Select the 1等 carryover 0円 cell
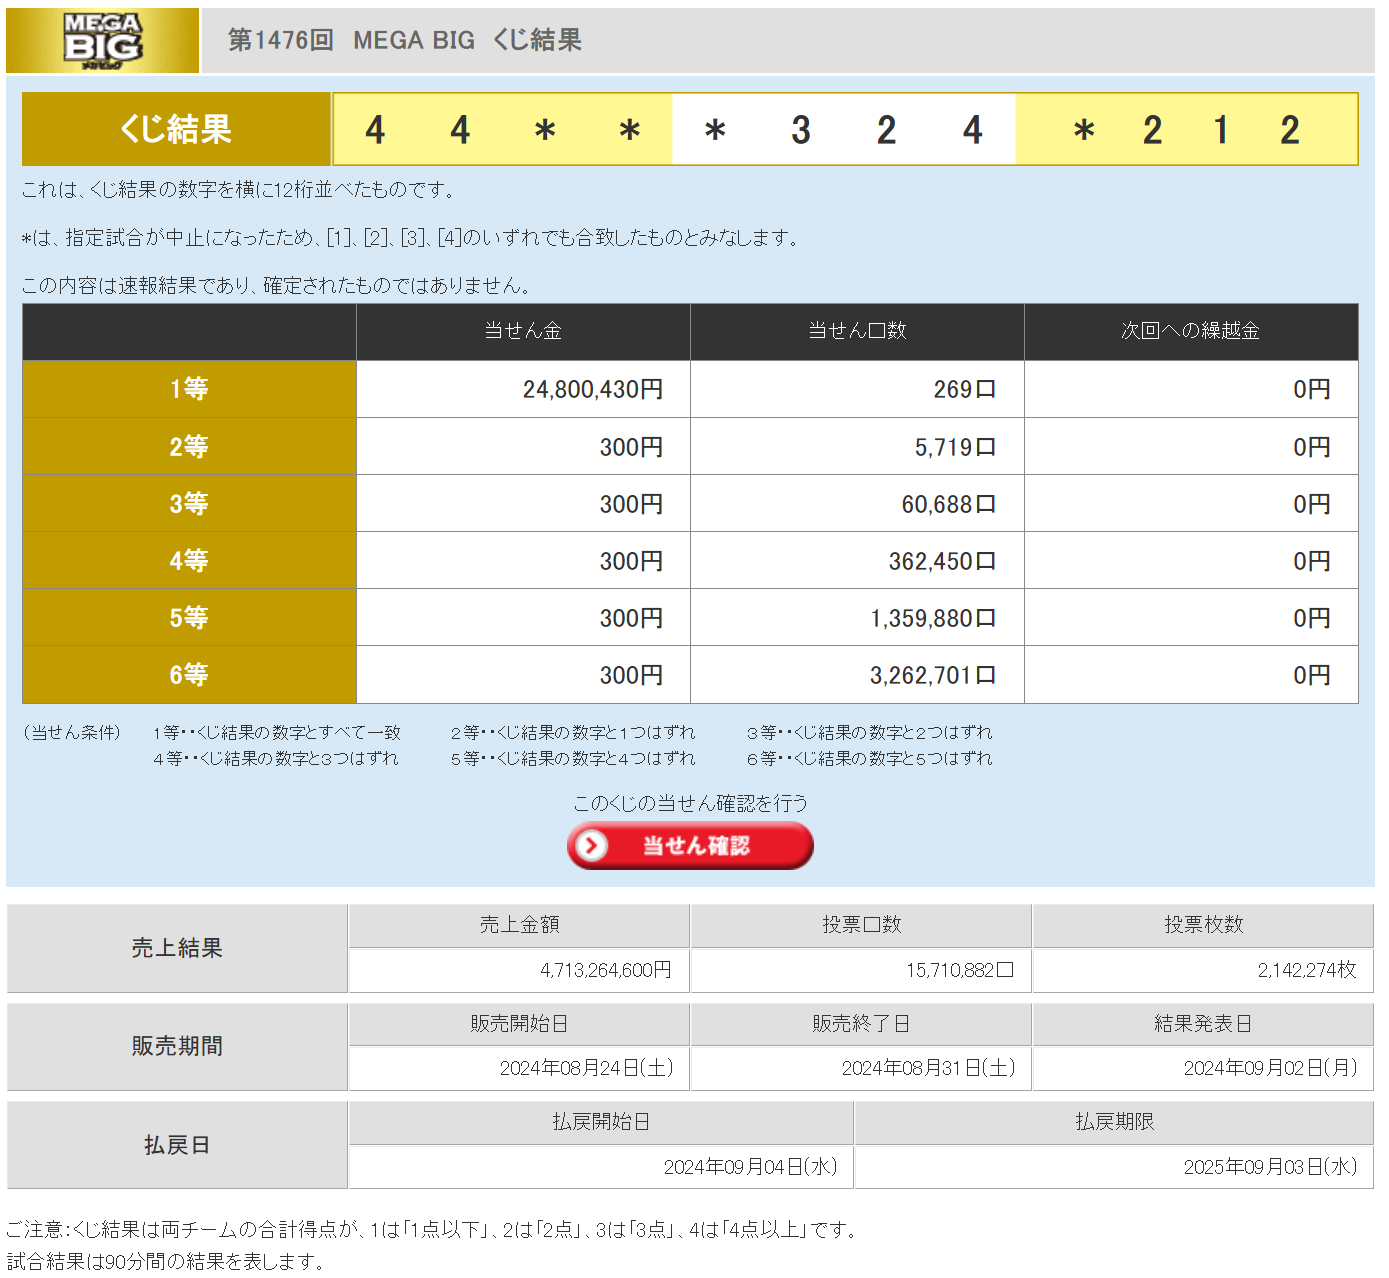 (x=1191, y=389)
